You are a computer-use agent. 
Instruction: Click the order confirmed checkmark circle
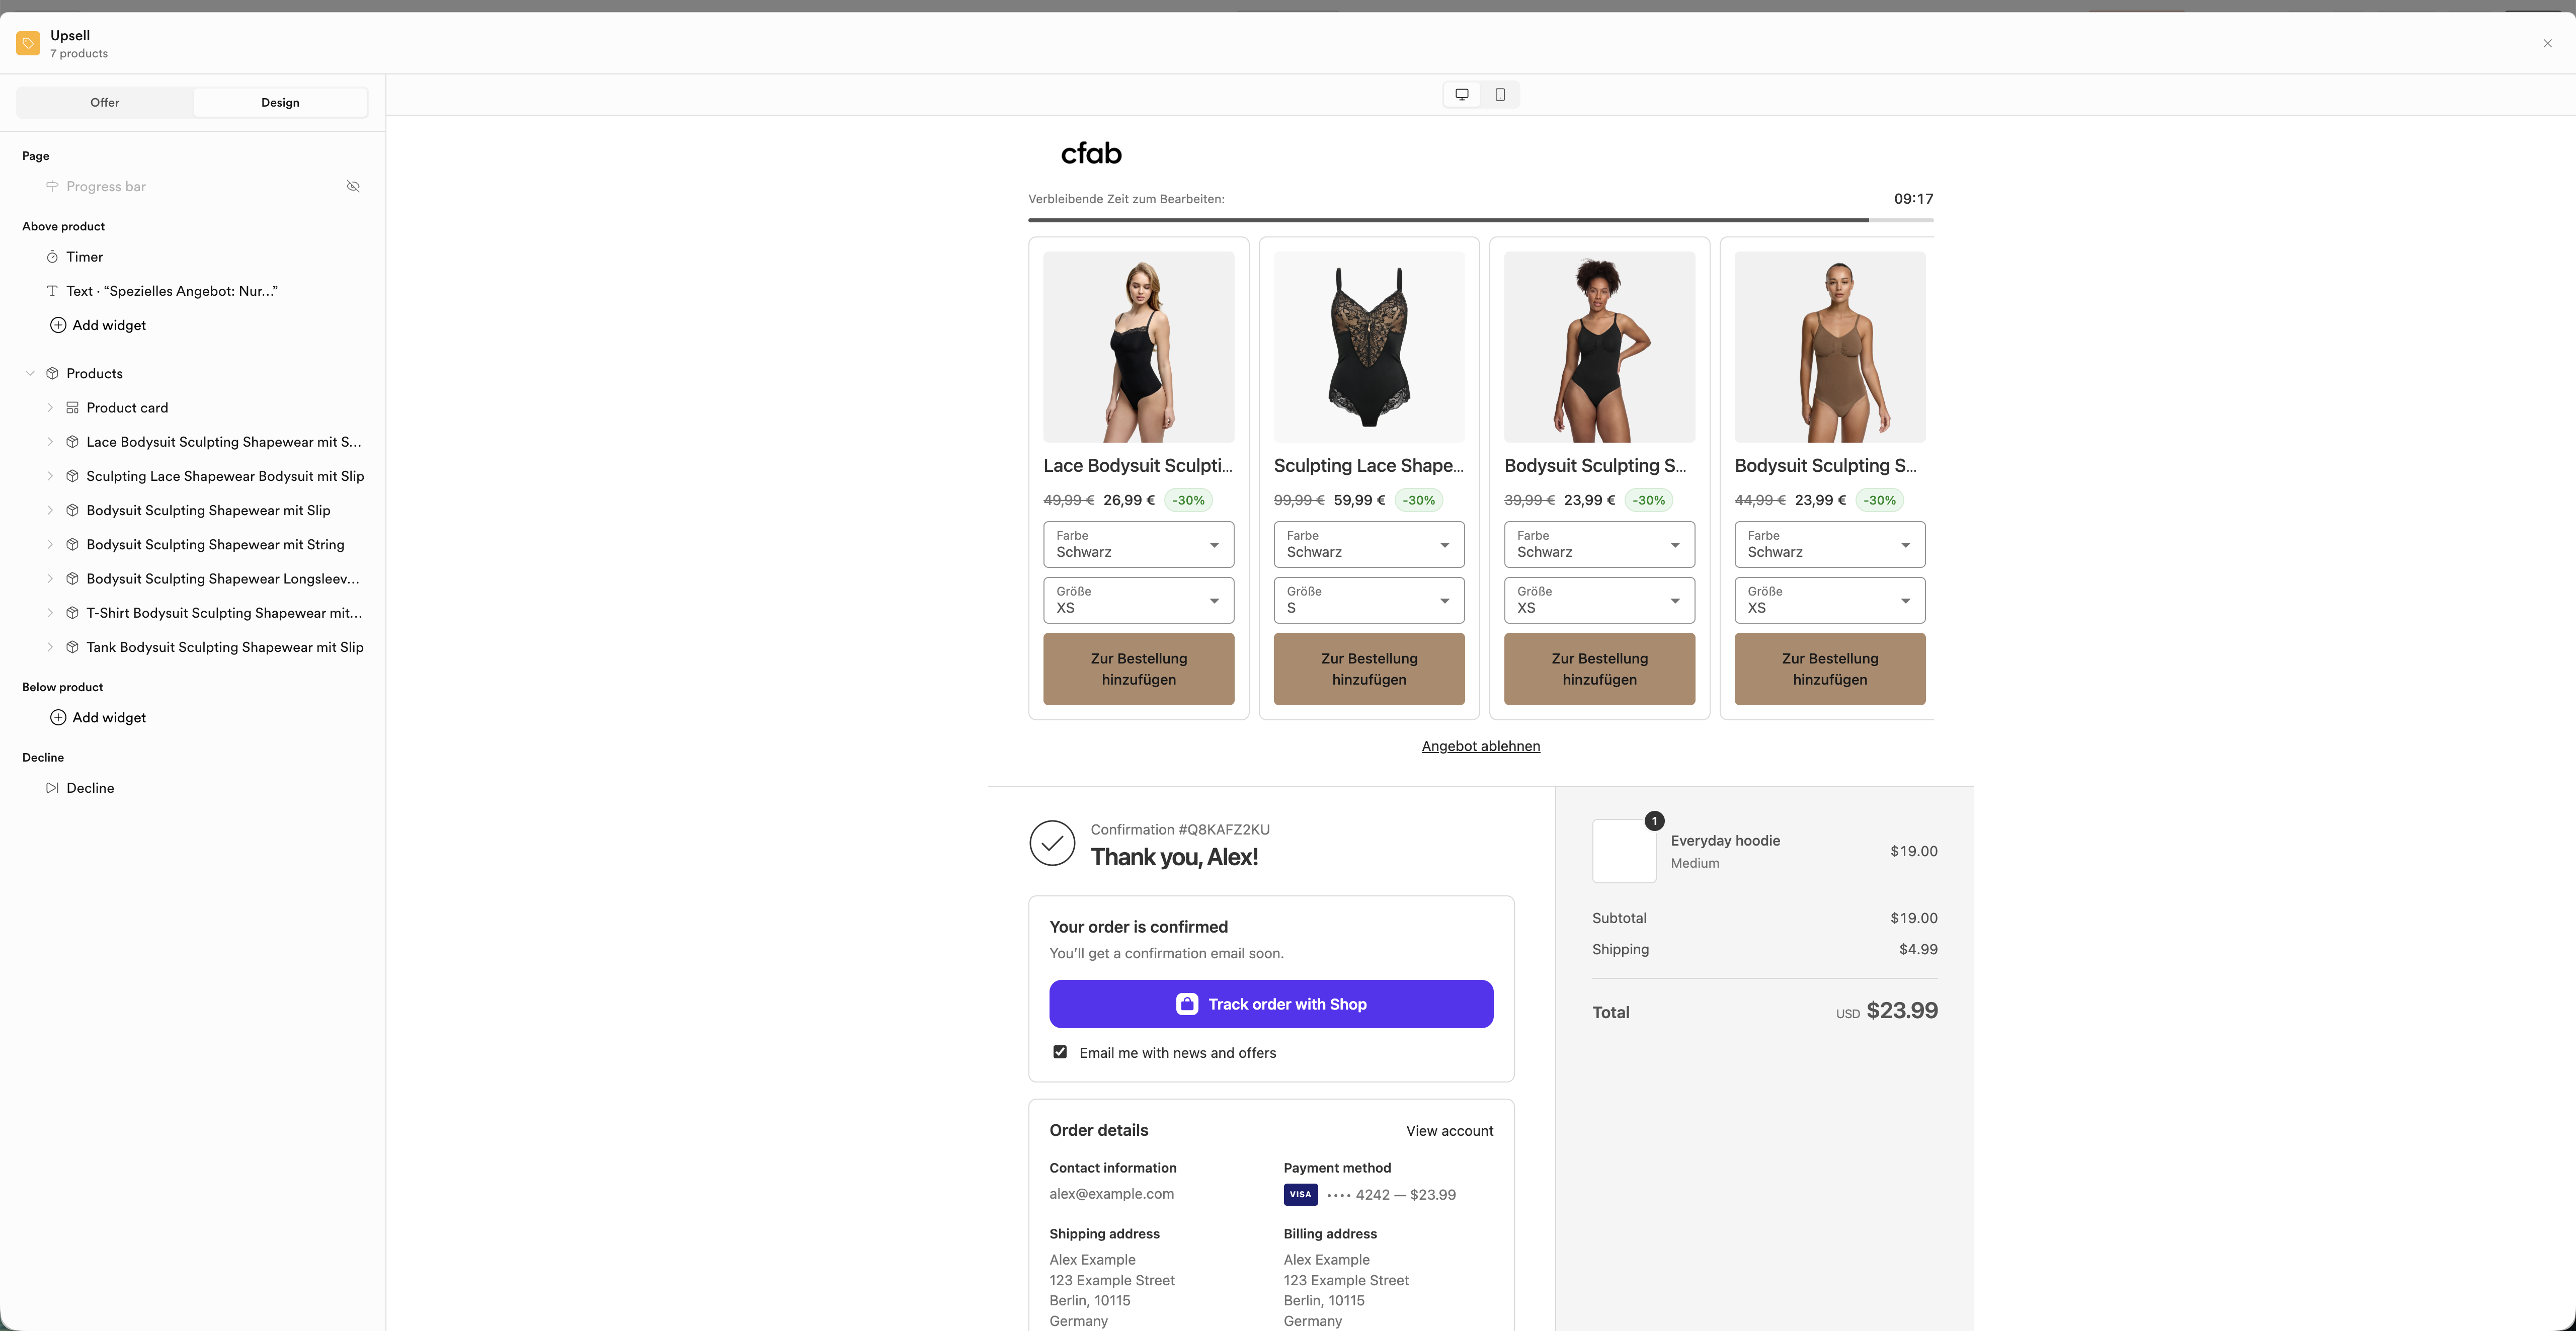(1052, 843)
